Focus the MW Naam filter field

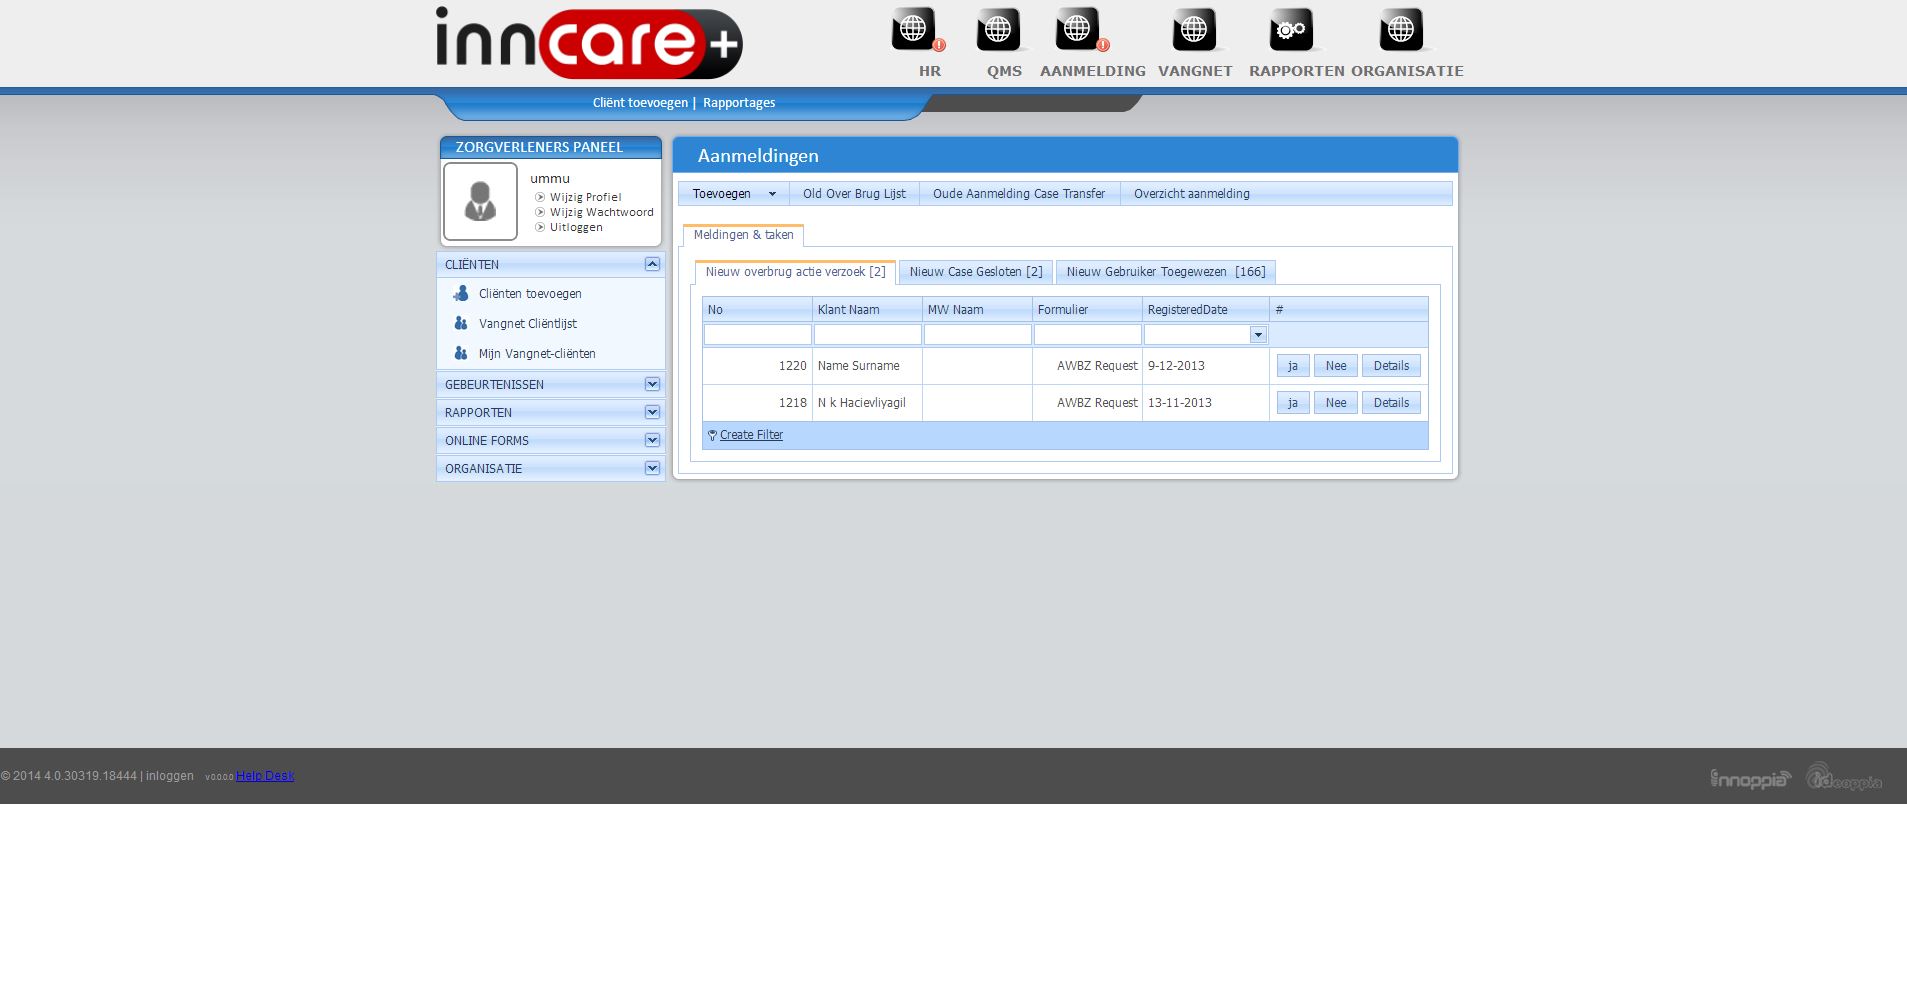coord(977,335)
